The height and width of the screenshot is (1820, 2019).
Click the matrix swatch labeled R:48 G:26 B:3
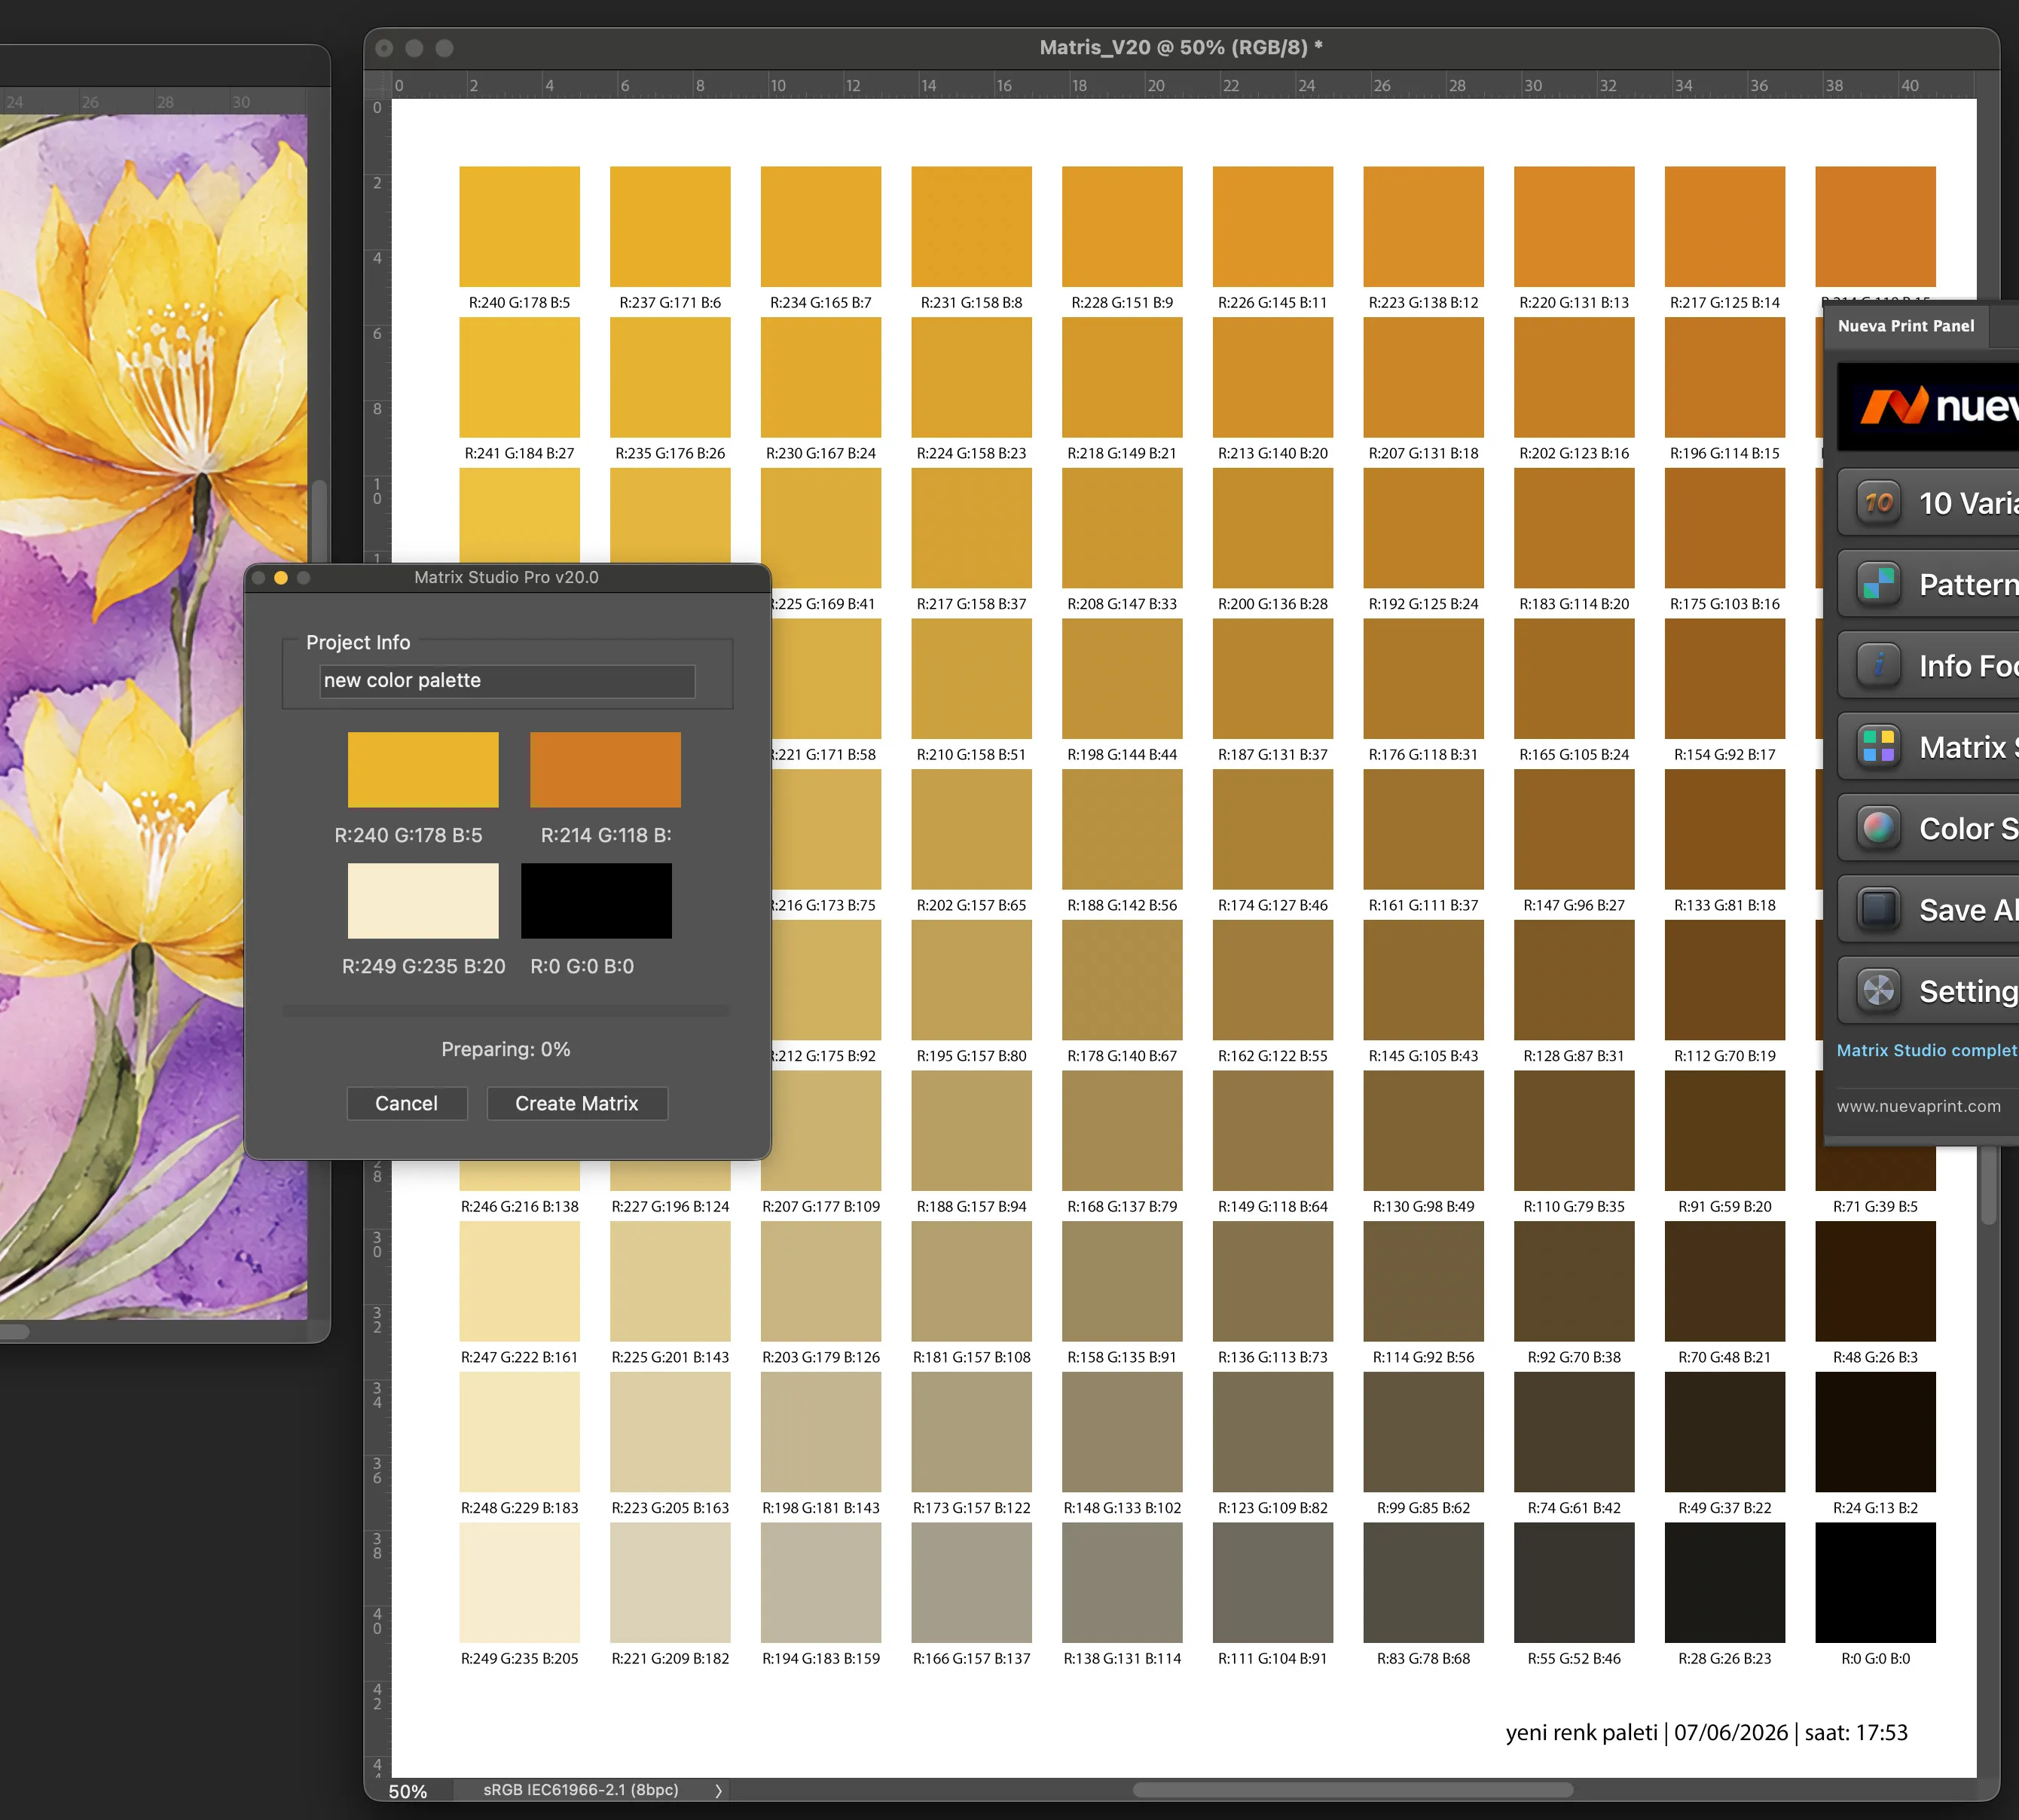tap(1876, 1282)
